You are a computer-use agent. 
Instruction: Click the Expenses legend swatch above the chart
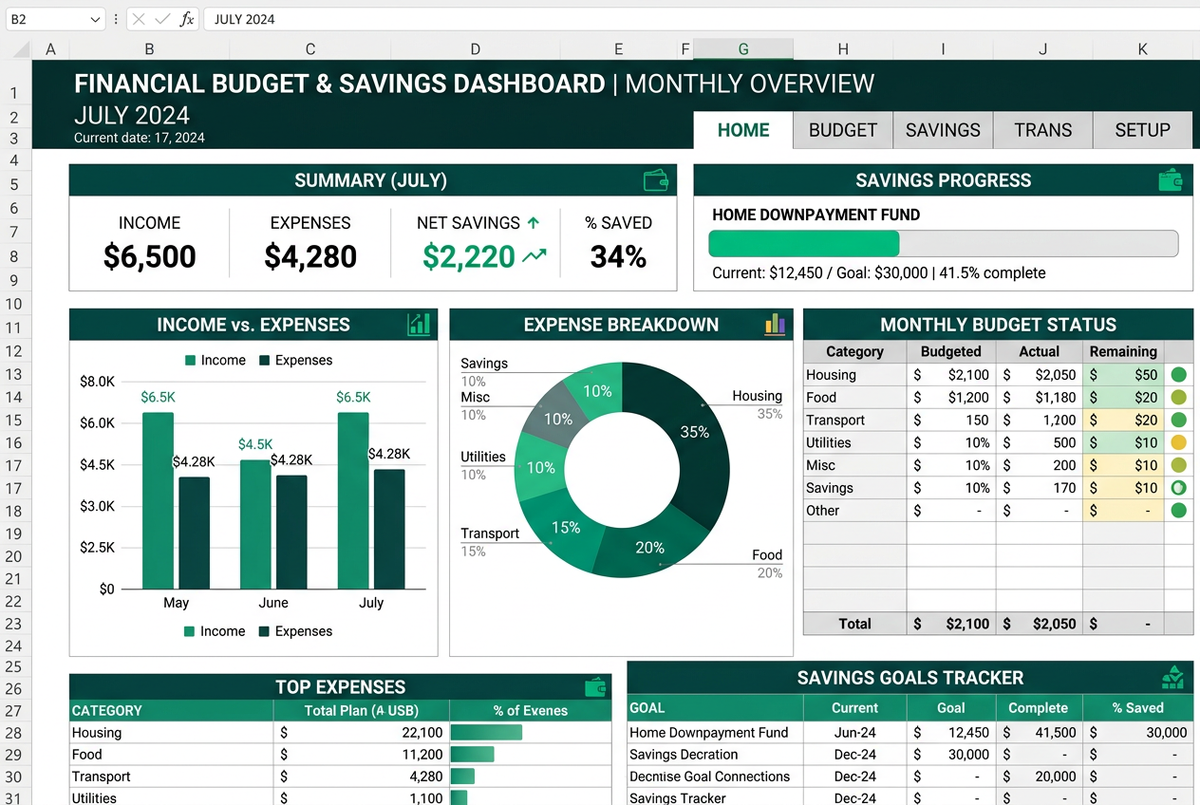(x=265, y=361)
